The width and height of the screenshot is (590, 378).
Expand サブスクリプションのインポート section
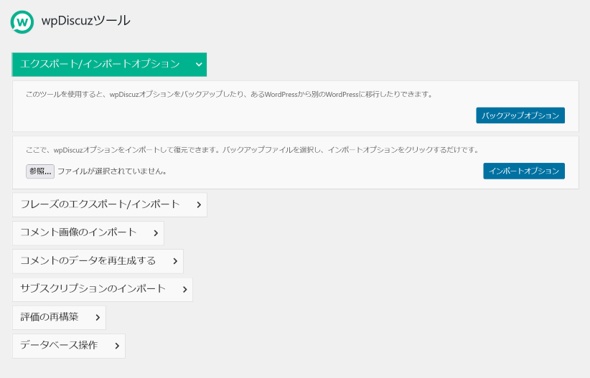pos(102,289)
